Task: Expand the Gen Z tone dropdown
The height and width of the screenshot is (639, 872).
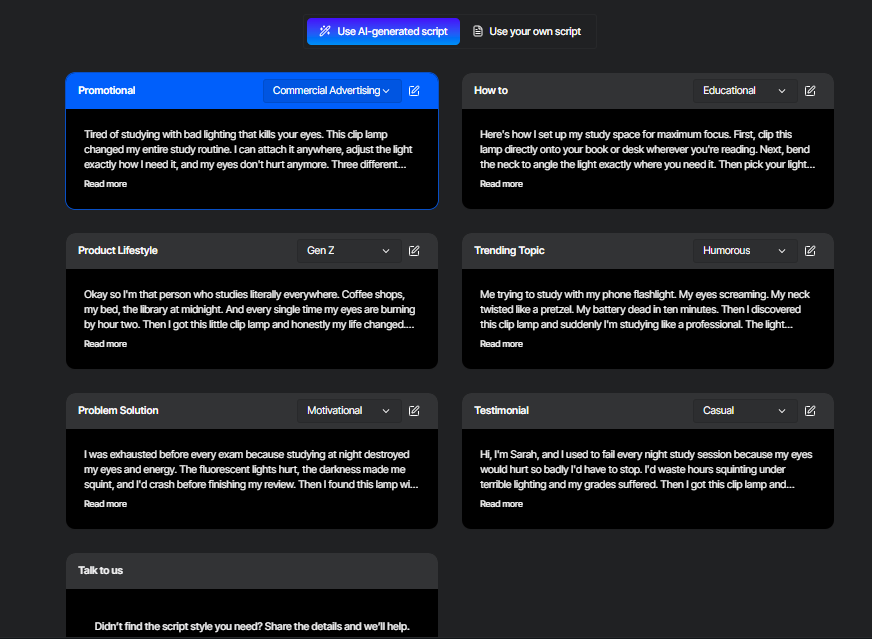Action: 348,251
